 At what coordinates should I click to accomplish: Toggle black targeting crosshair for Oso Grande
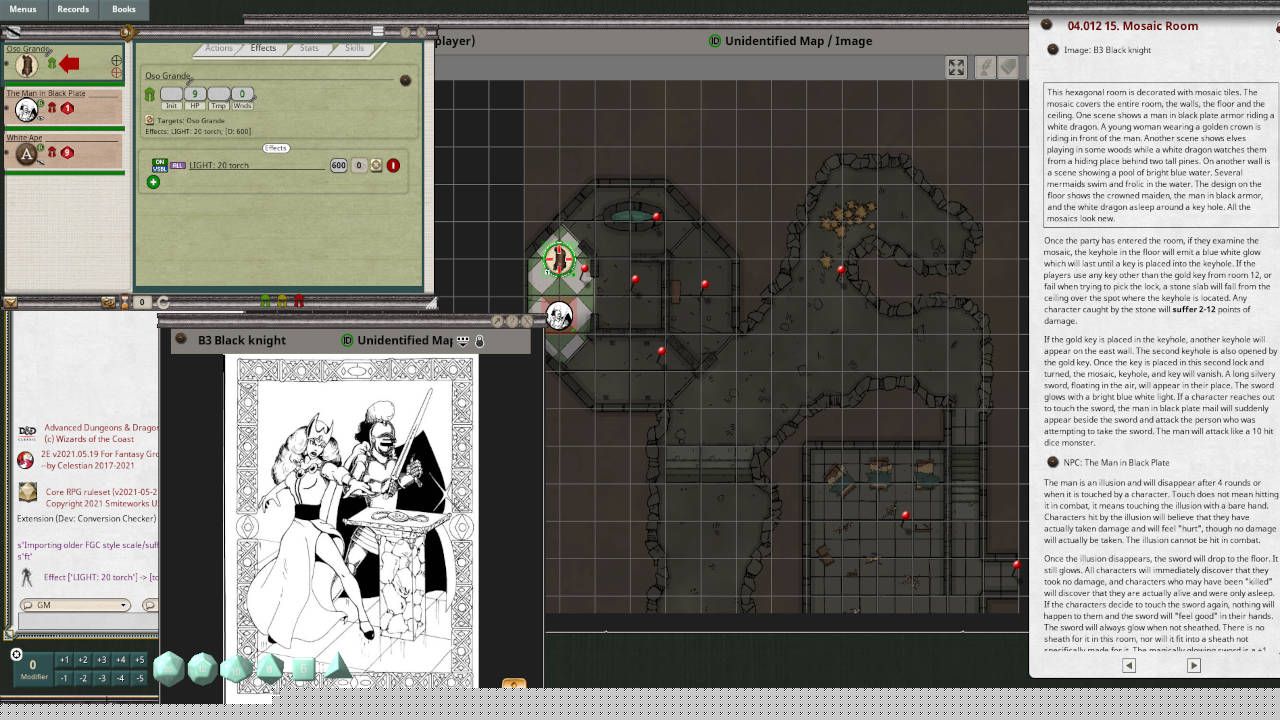pos(116,60)
